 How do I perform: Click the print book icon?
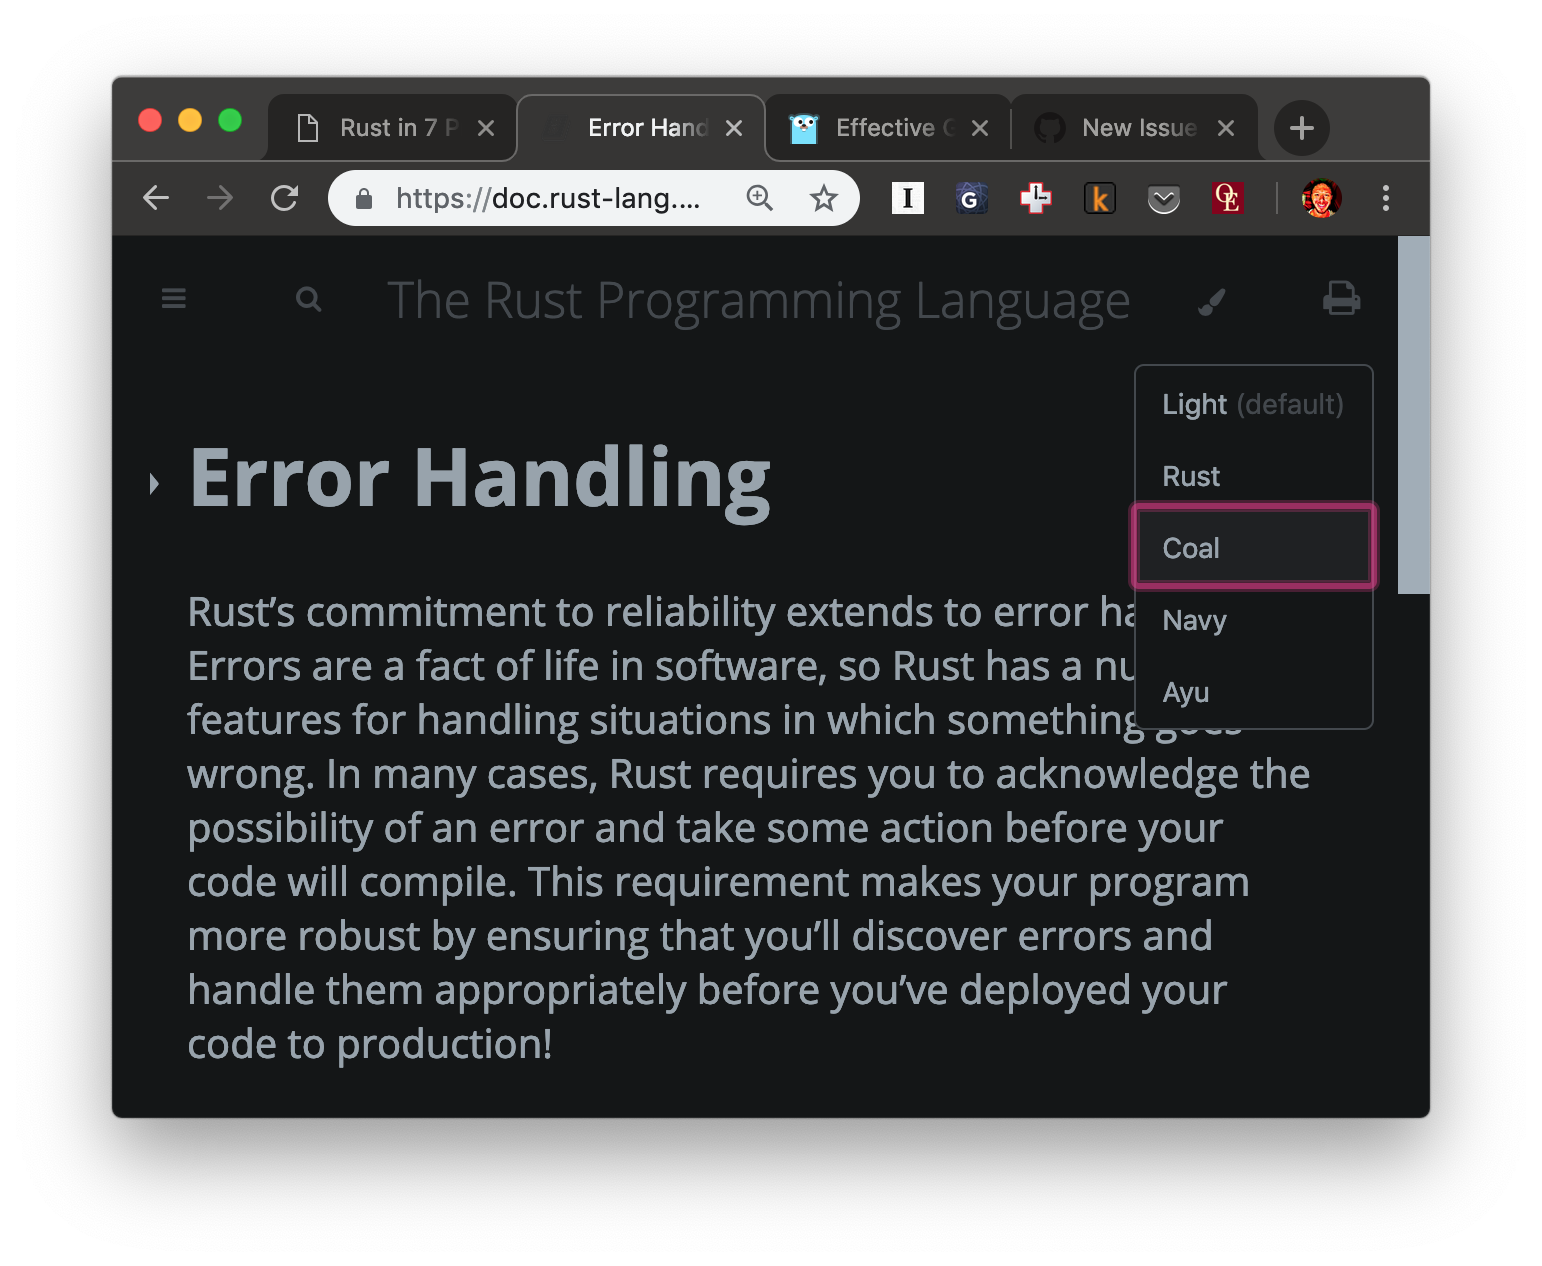pos(1341,298)
